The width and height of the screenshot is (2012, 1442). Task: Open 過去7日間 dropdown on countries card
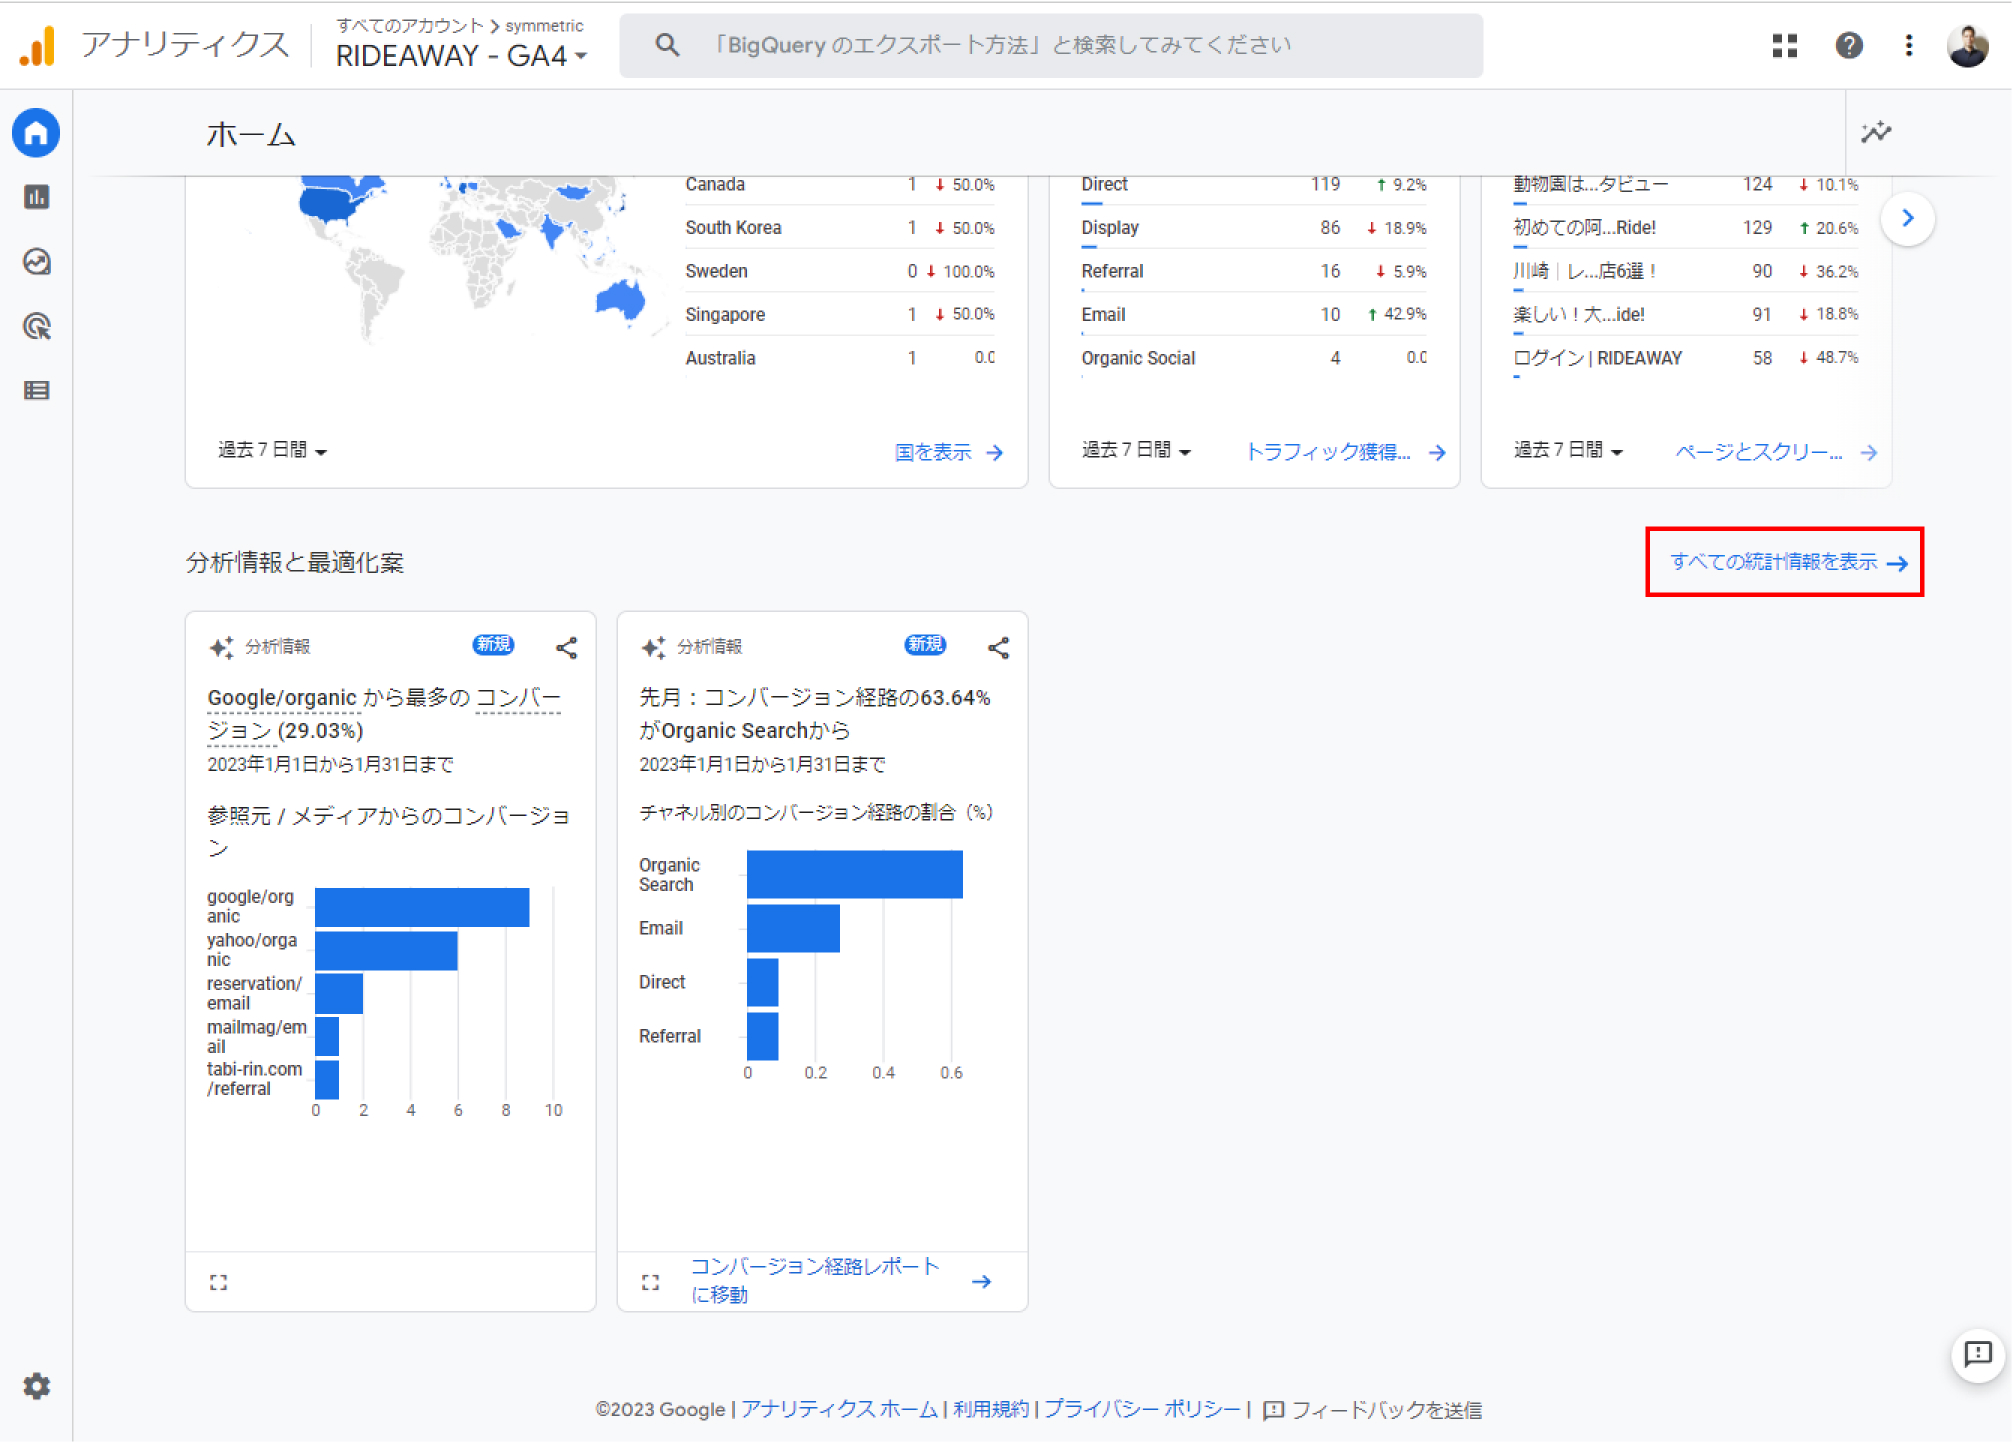[x=272, y=450]
